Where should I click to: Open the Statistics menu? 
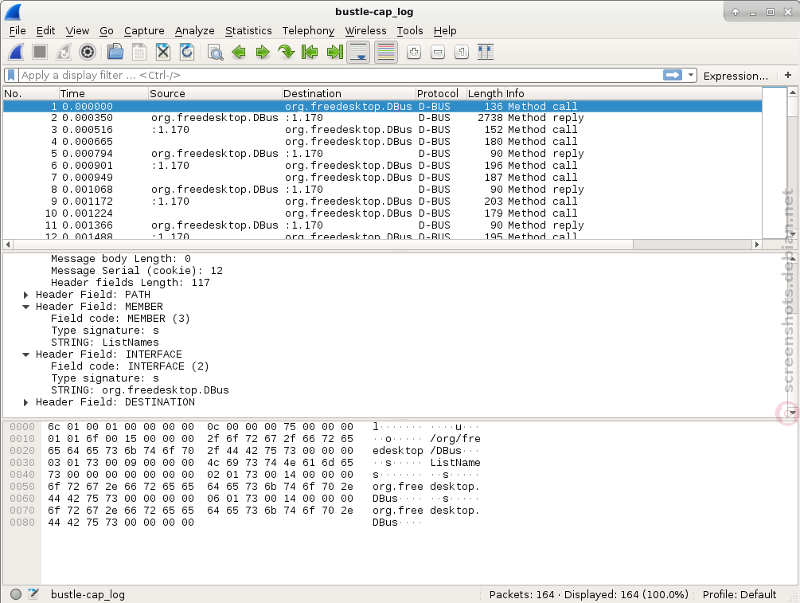pyautogui.click(x=248, y=31)
